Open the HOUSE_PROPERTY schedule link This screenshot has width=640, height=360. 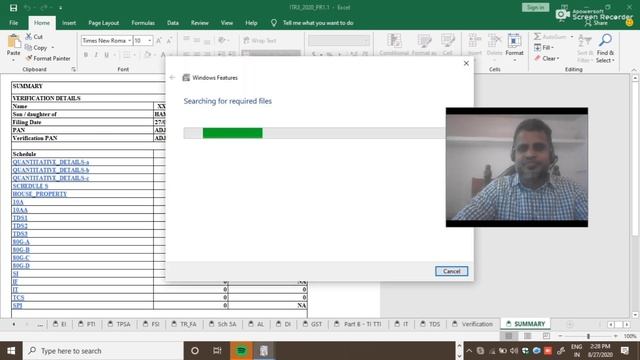point(40,194)
